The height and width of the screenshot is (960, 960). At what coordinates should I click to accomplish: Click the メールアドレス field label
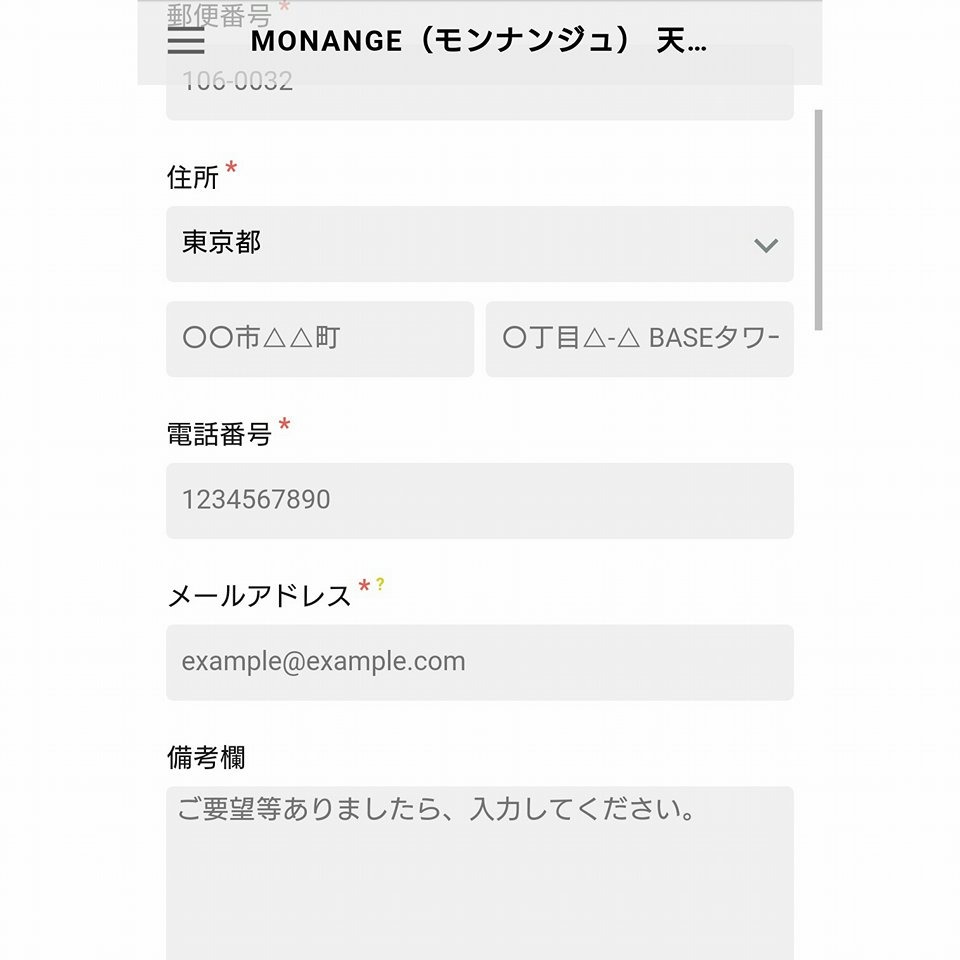(260, 596)
